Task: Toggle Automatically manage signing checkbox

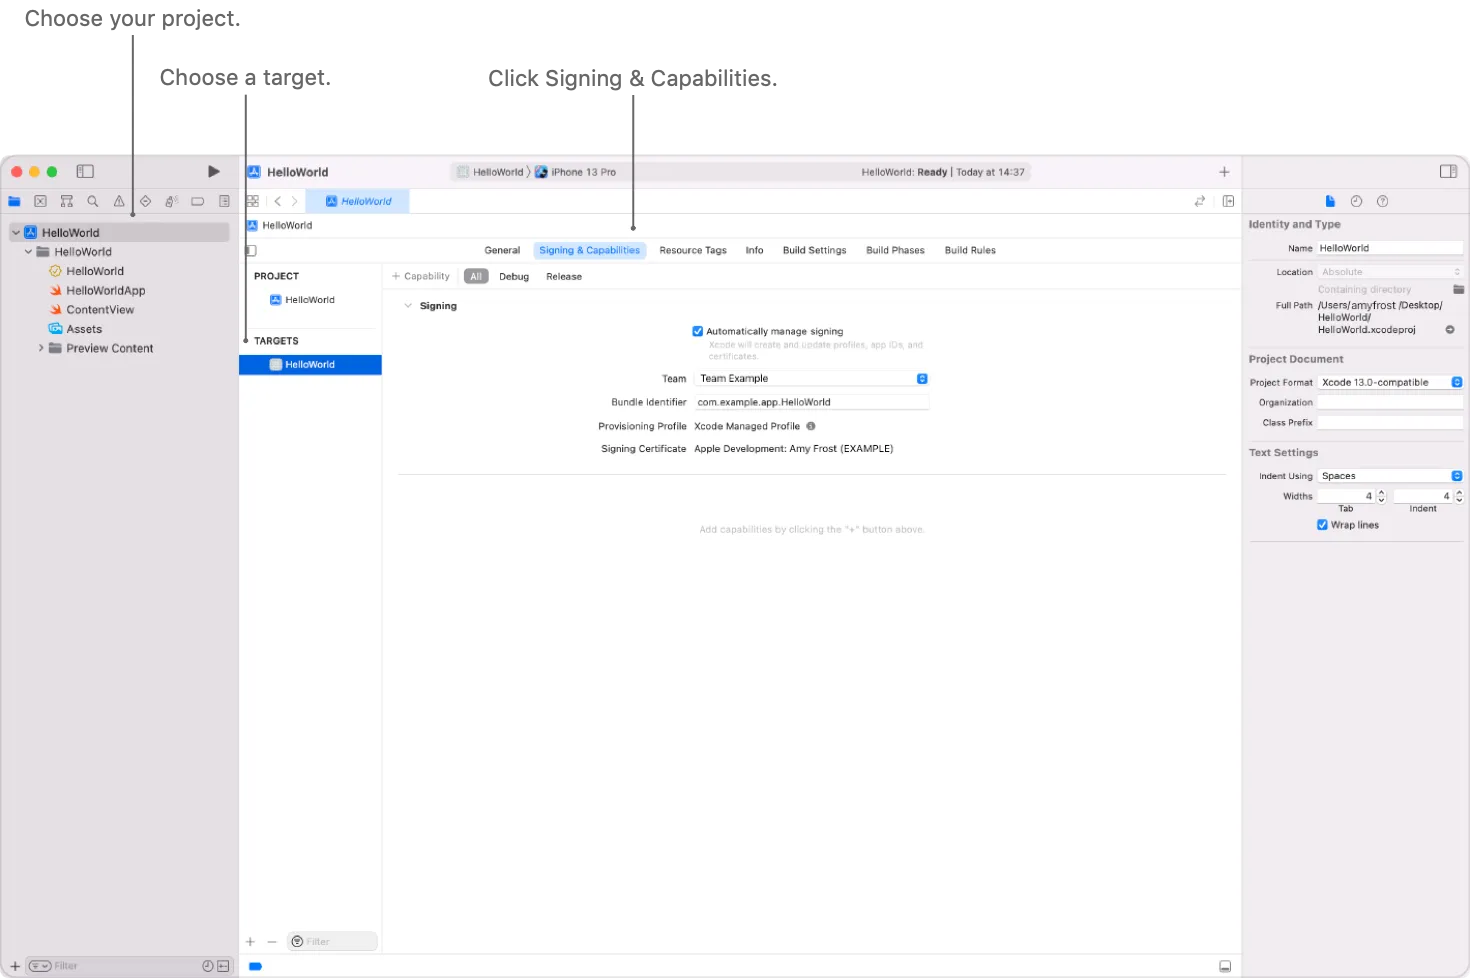Action: [x=697, y=331]
